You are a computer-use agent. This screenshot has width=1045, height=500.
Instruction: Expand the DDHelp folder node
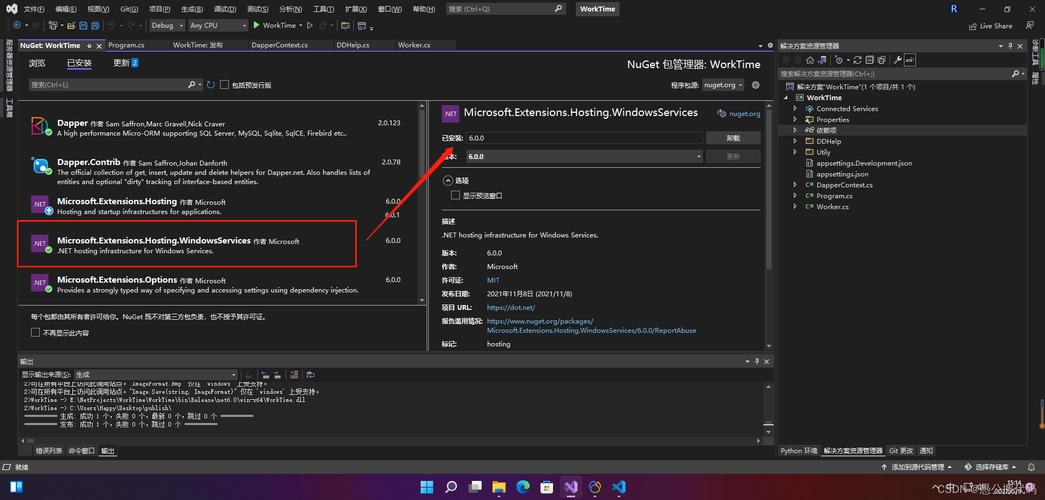[x=795, y=141]
